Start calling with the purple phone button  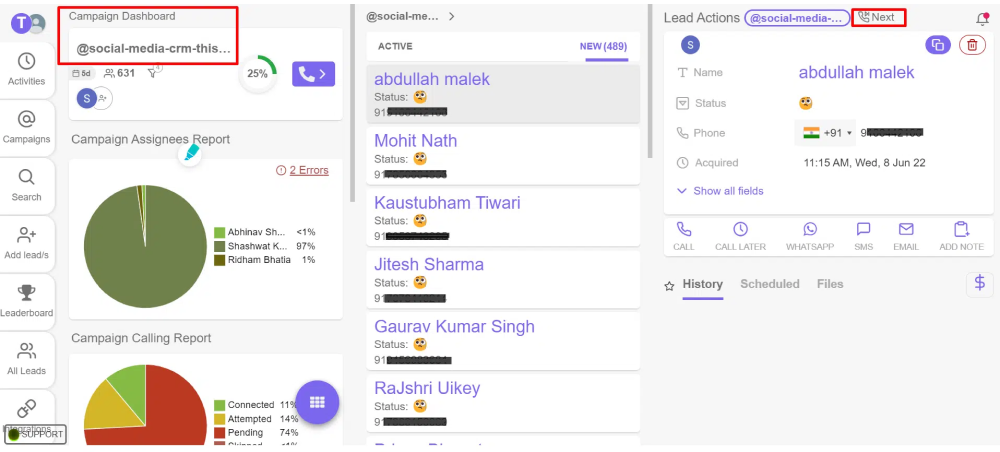313,74
